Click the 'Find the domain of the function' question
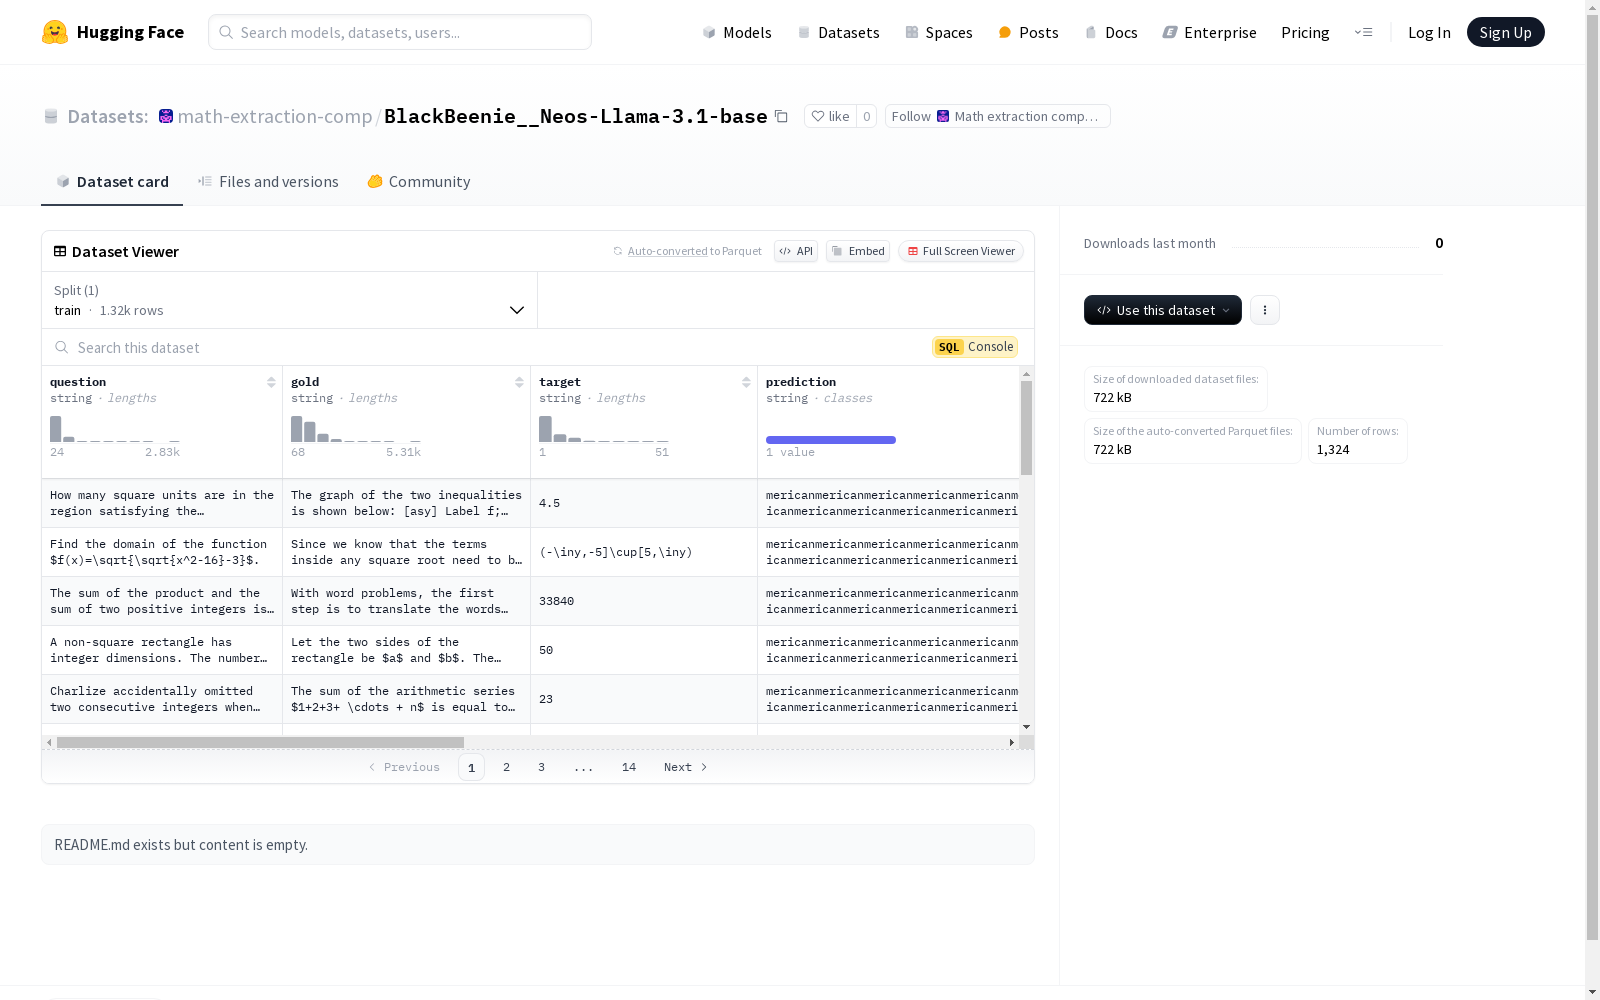 pyautogui.click(x=162, y=552)
